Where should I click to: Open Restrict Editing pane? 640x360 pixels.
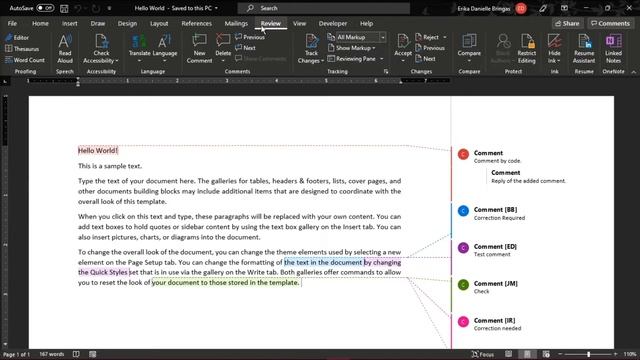(527, 49)
